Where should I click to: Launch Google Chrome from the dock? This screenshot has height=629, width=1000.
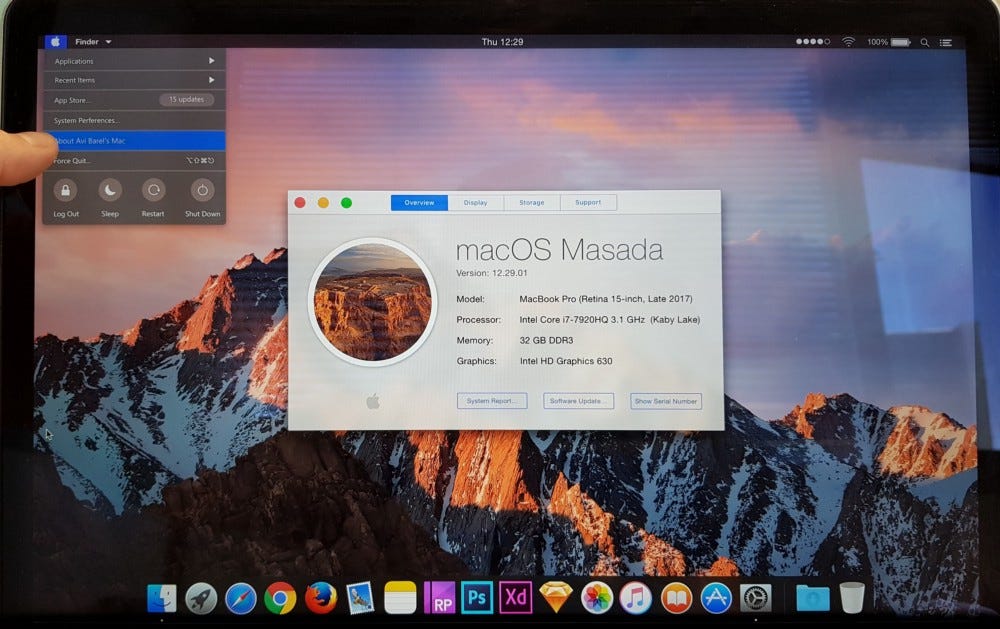pyautogui.click(x=280, y=599)
